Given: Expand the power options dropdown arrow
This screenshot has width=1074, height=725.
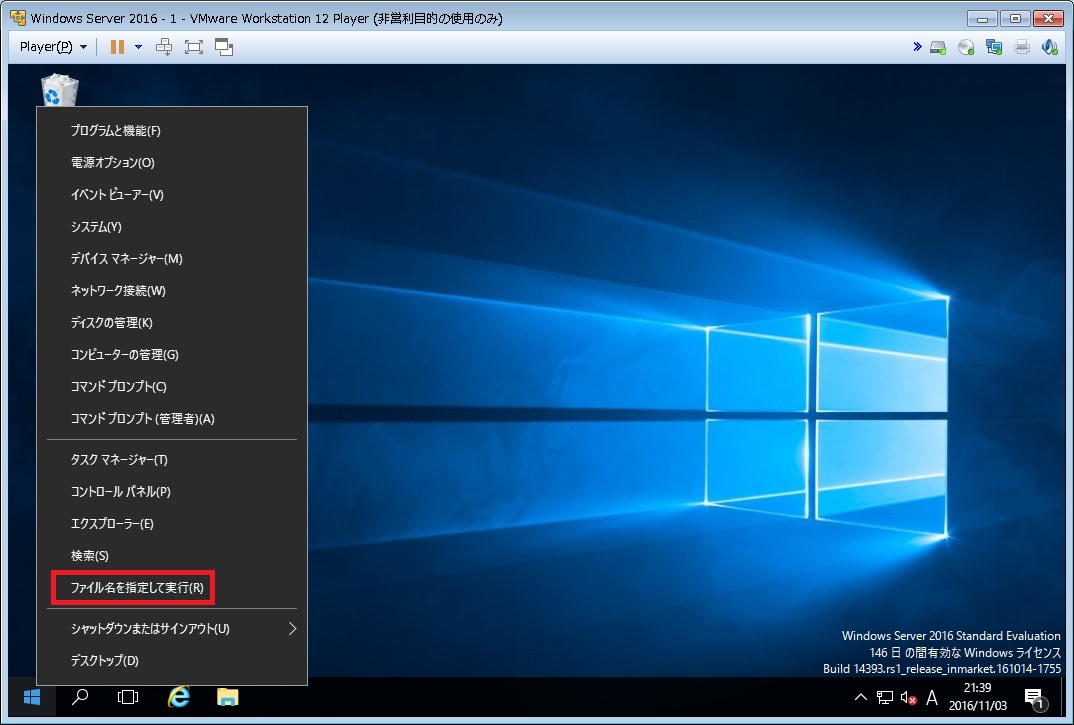Looking at the screenshot, I should 138,47.
